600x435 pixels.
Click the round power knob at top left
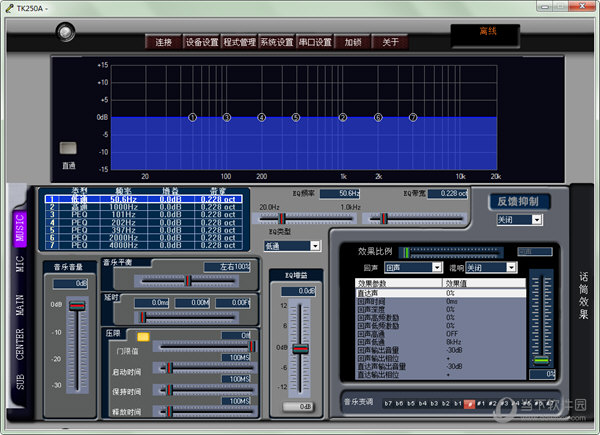tap(65, 32)
